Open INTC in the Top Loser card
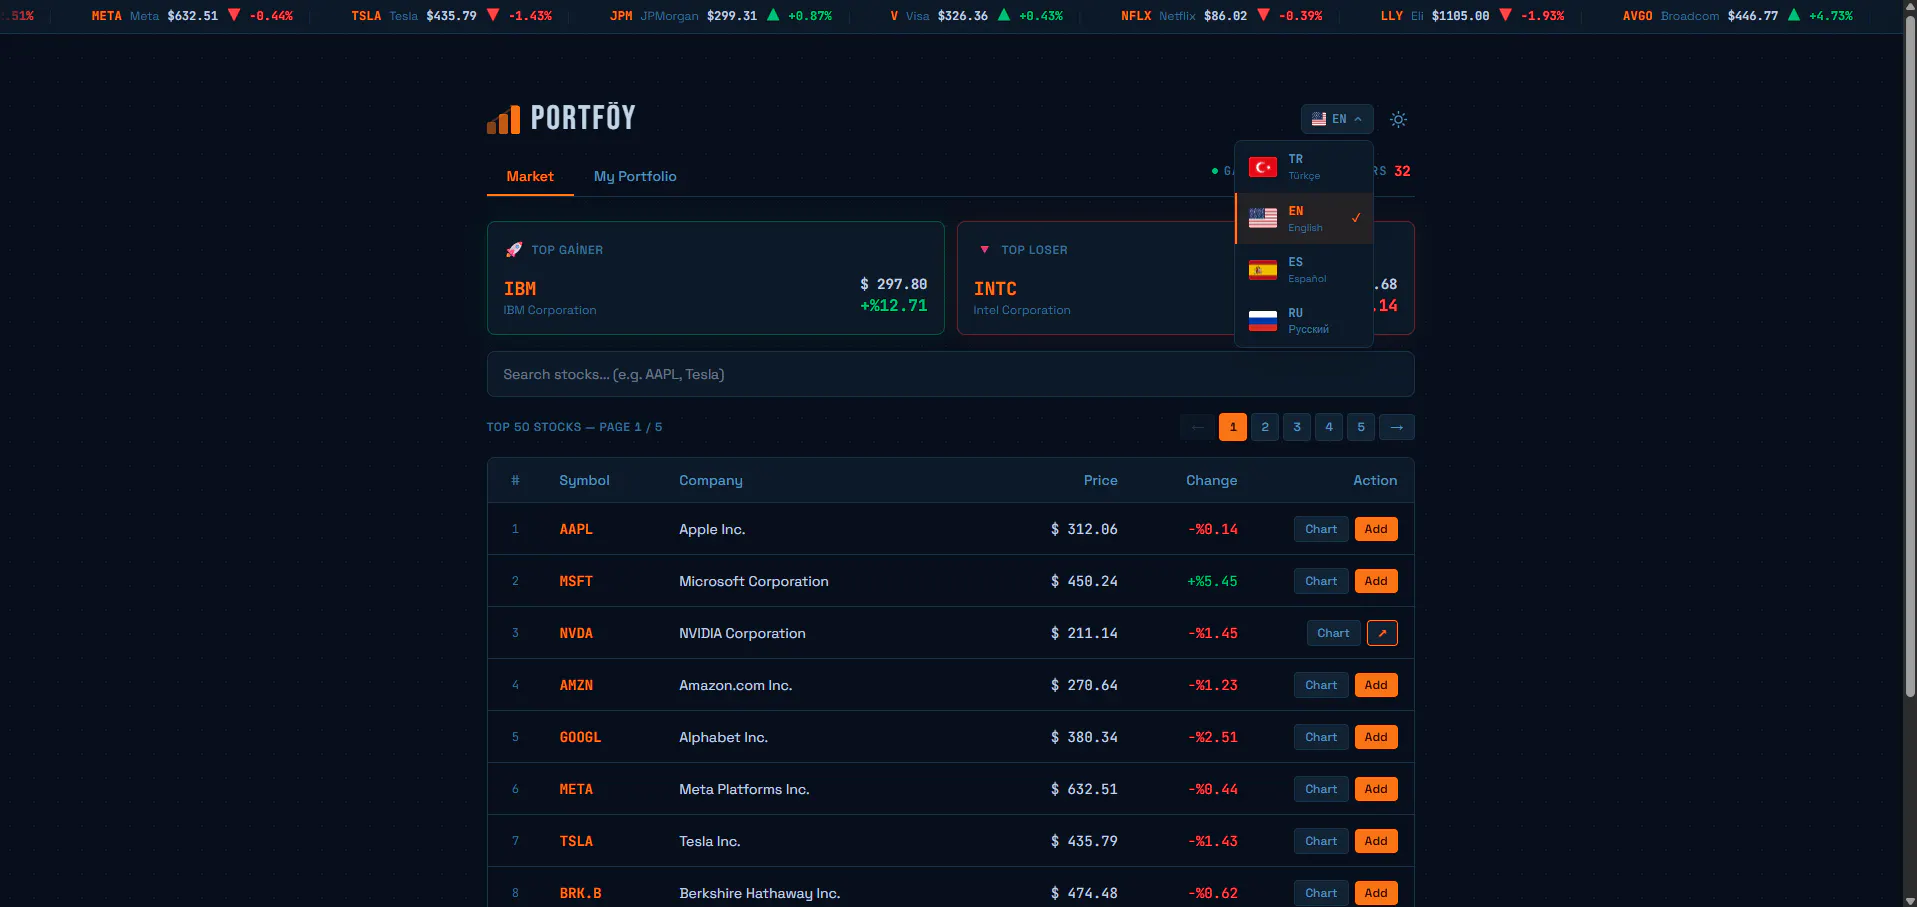This screenshot has width=1917, height=907. point(995,289)
